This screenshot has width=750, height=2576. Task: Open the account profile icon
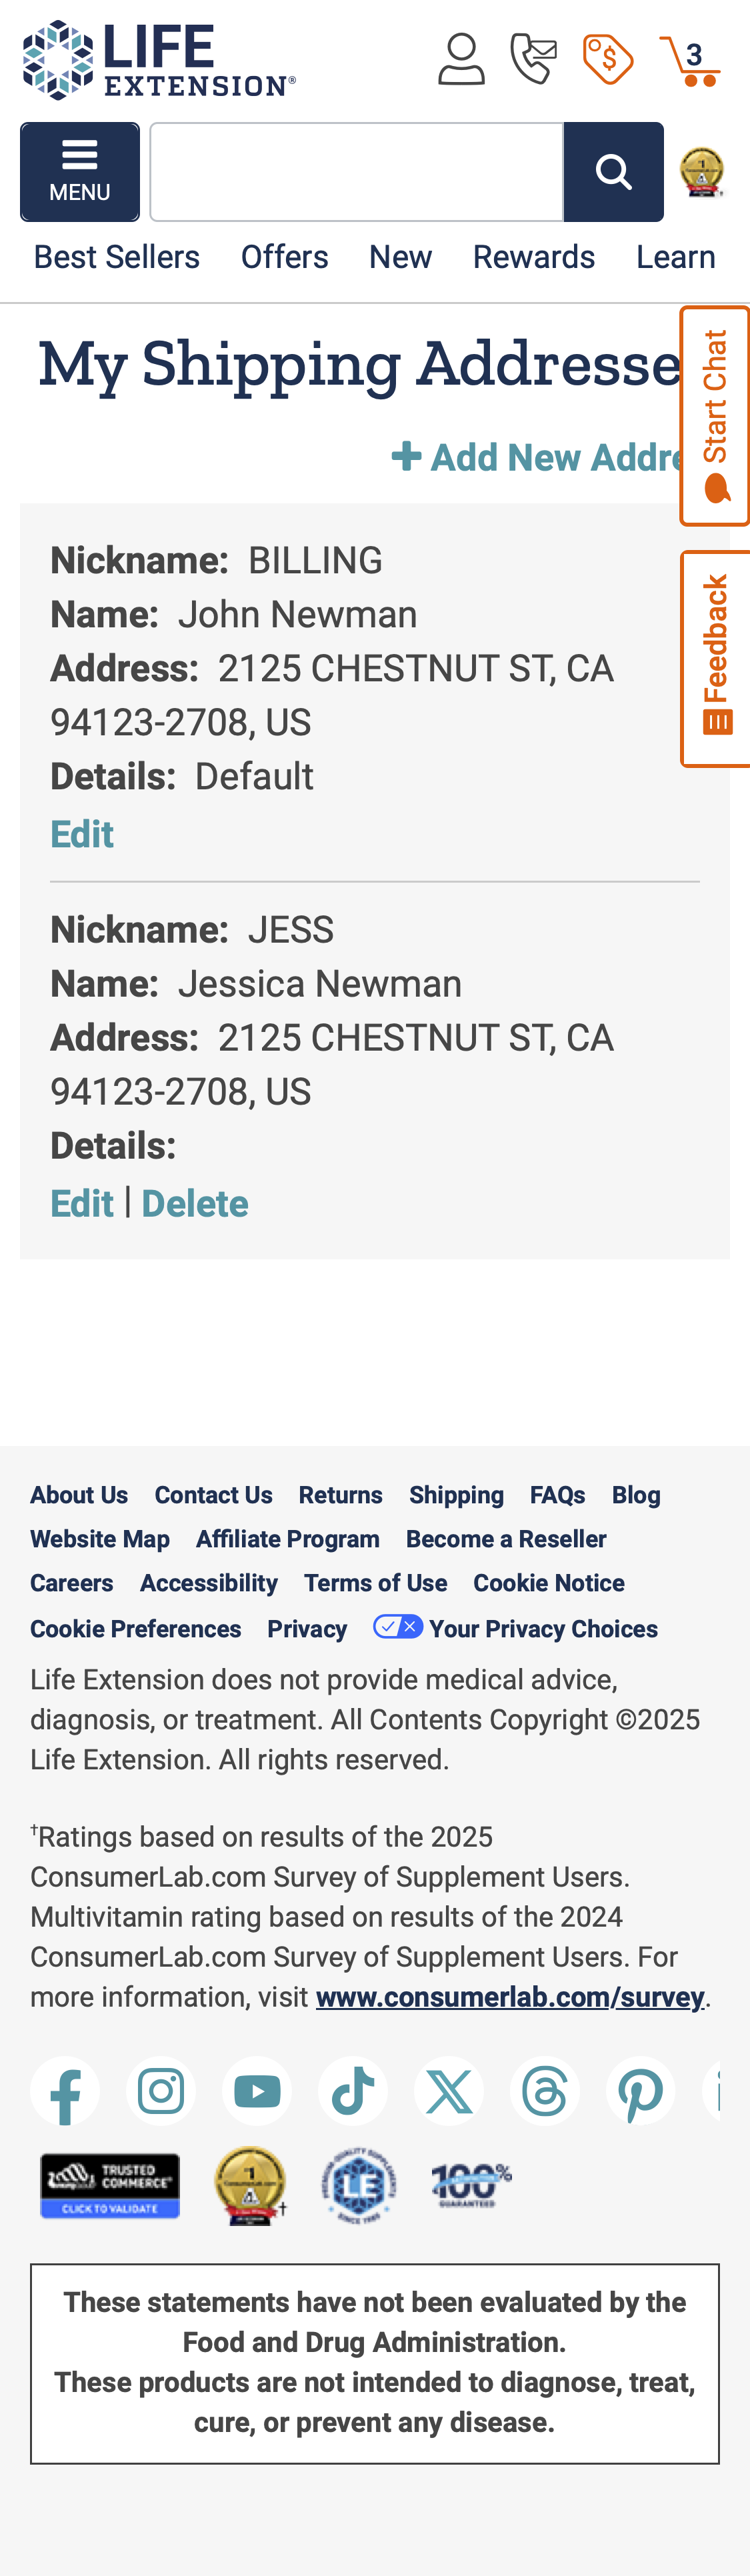[461, 60]
